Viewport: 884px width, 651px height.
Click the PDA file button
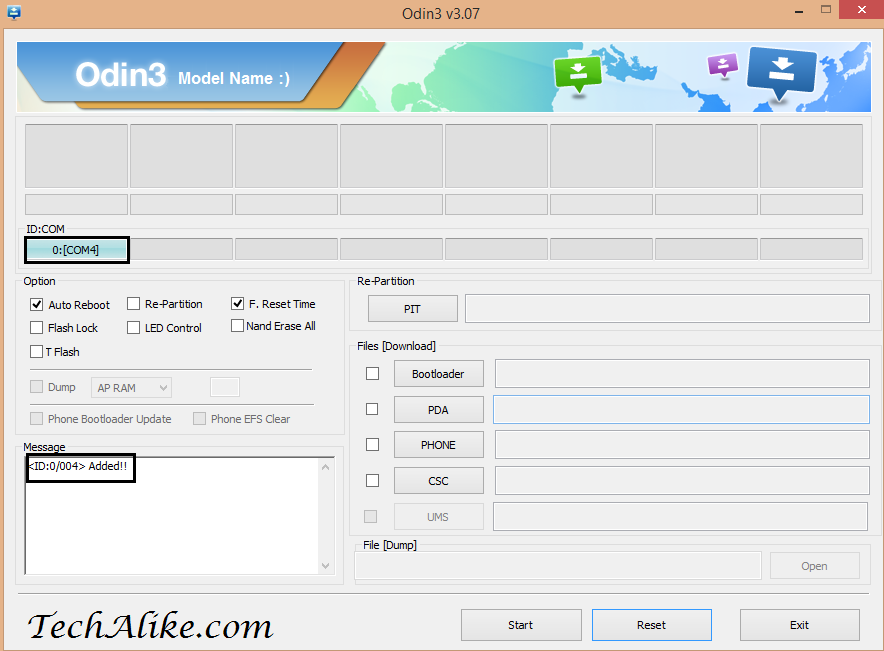click(x=439, y=410)
